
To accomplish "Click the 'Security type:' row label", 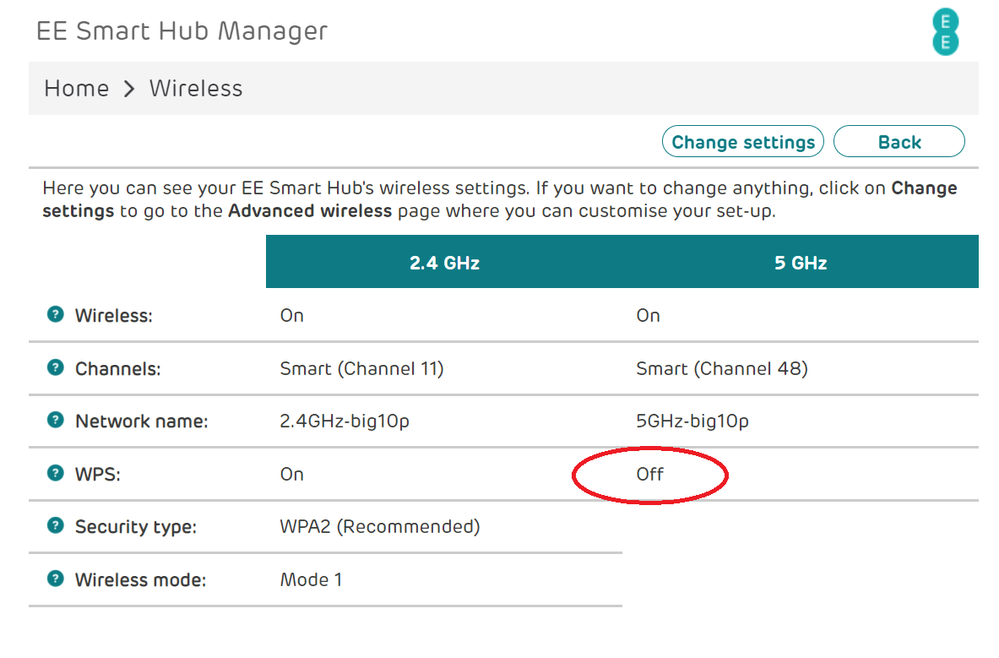I will [136, 527].
